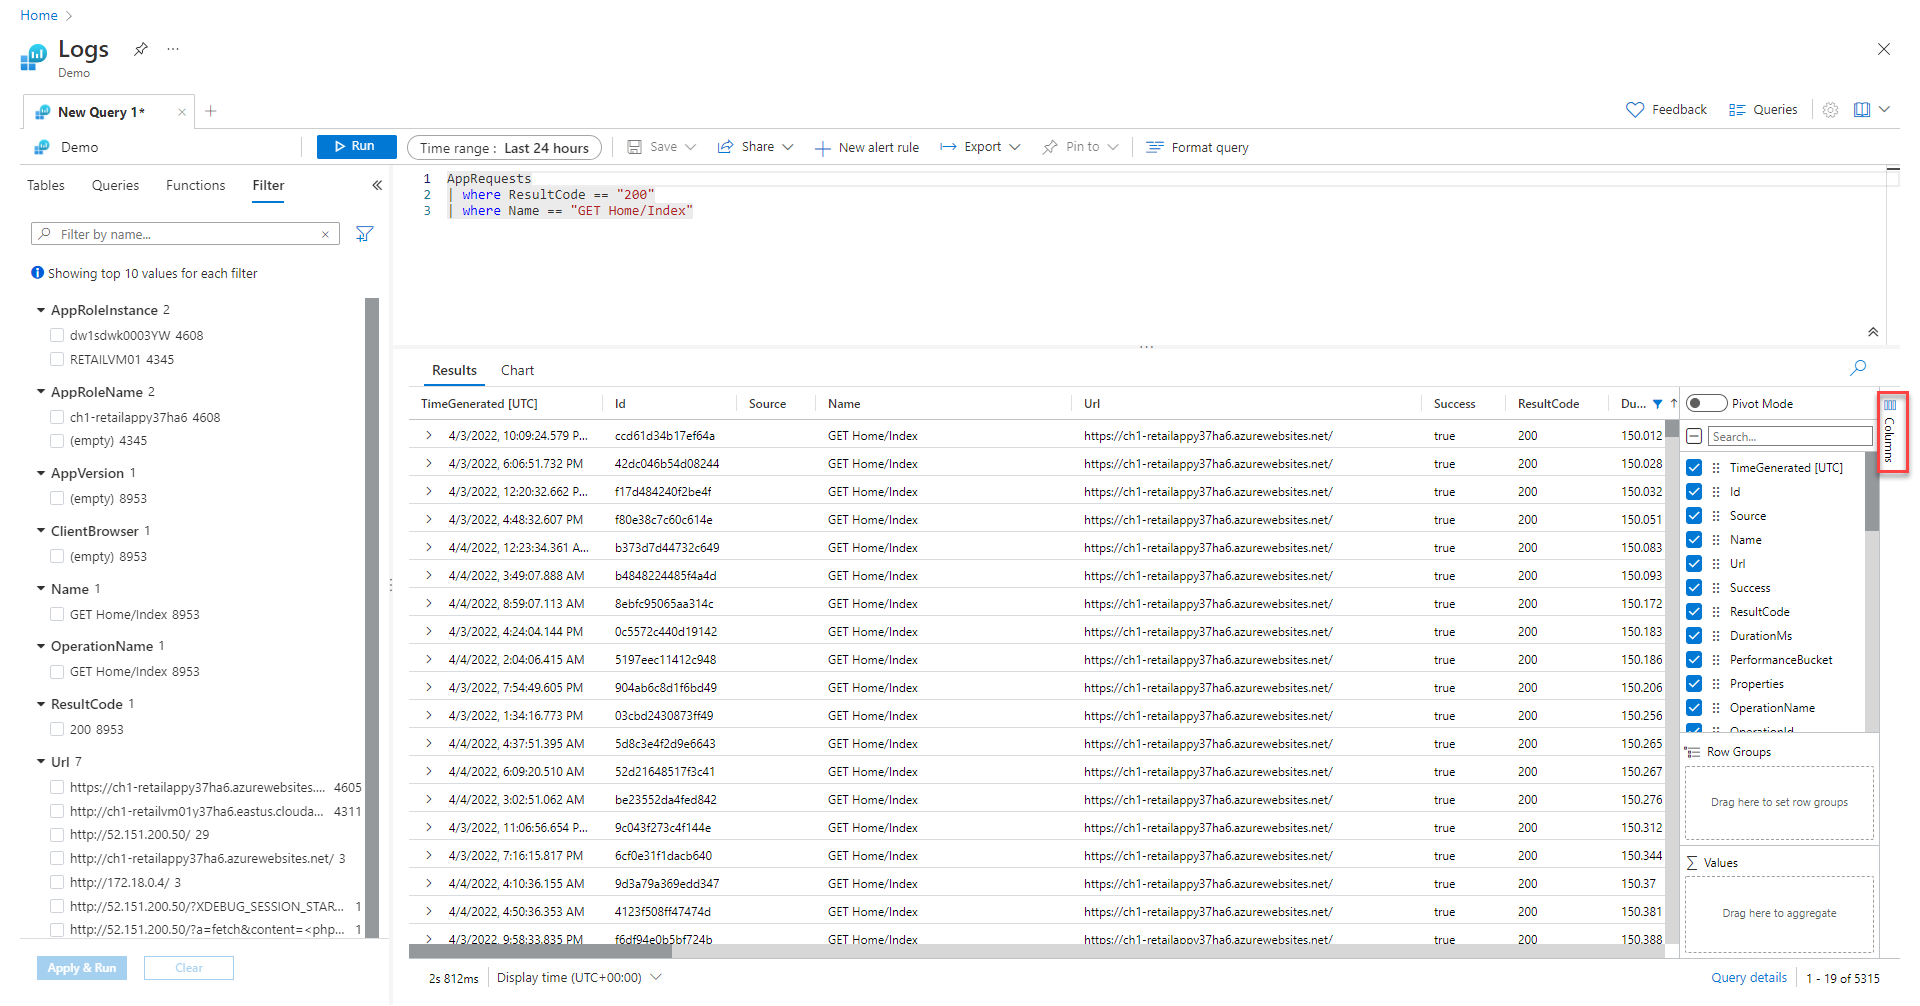This screenshot has width=1920, height=1006.
Task: Add a new query tab with plus
Action: coord(211,111)
